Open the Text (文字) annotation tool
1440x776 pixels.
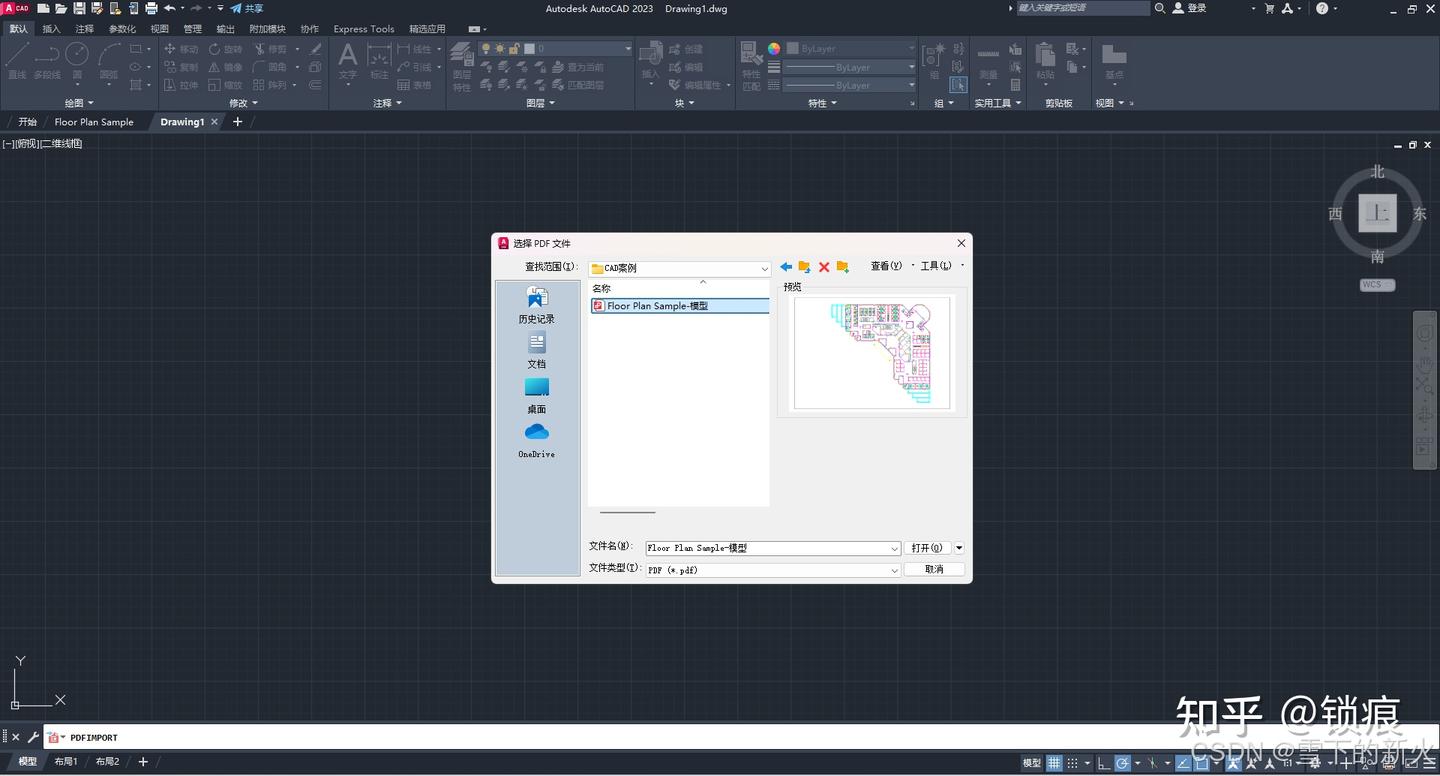[x=348, y=60]
